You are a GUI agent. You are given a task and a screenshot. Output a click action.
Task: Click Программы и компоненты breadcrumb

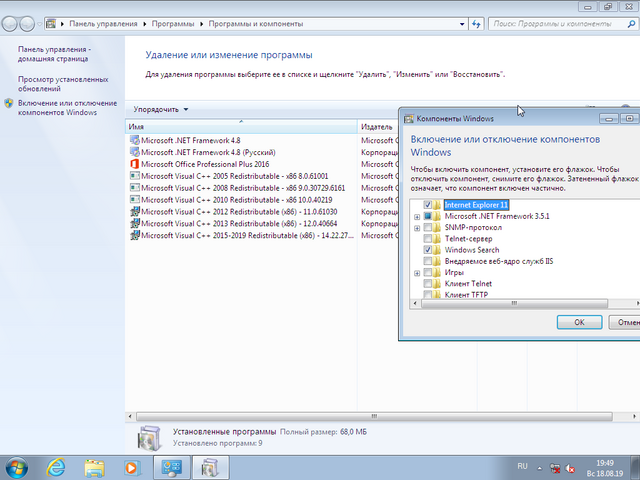256,24
